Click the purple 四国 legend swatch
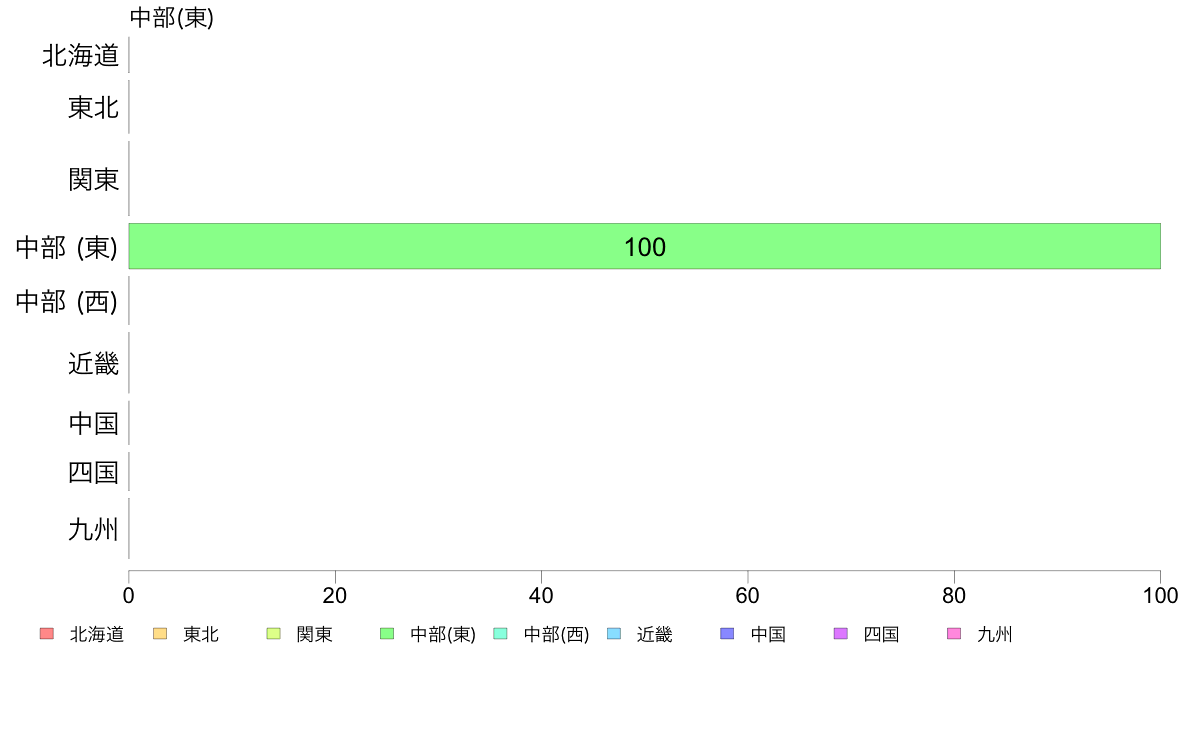This screenshot has width=1188, height=736. pyautogui.click(x=840, y=634)
